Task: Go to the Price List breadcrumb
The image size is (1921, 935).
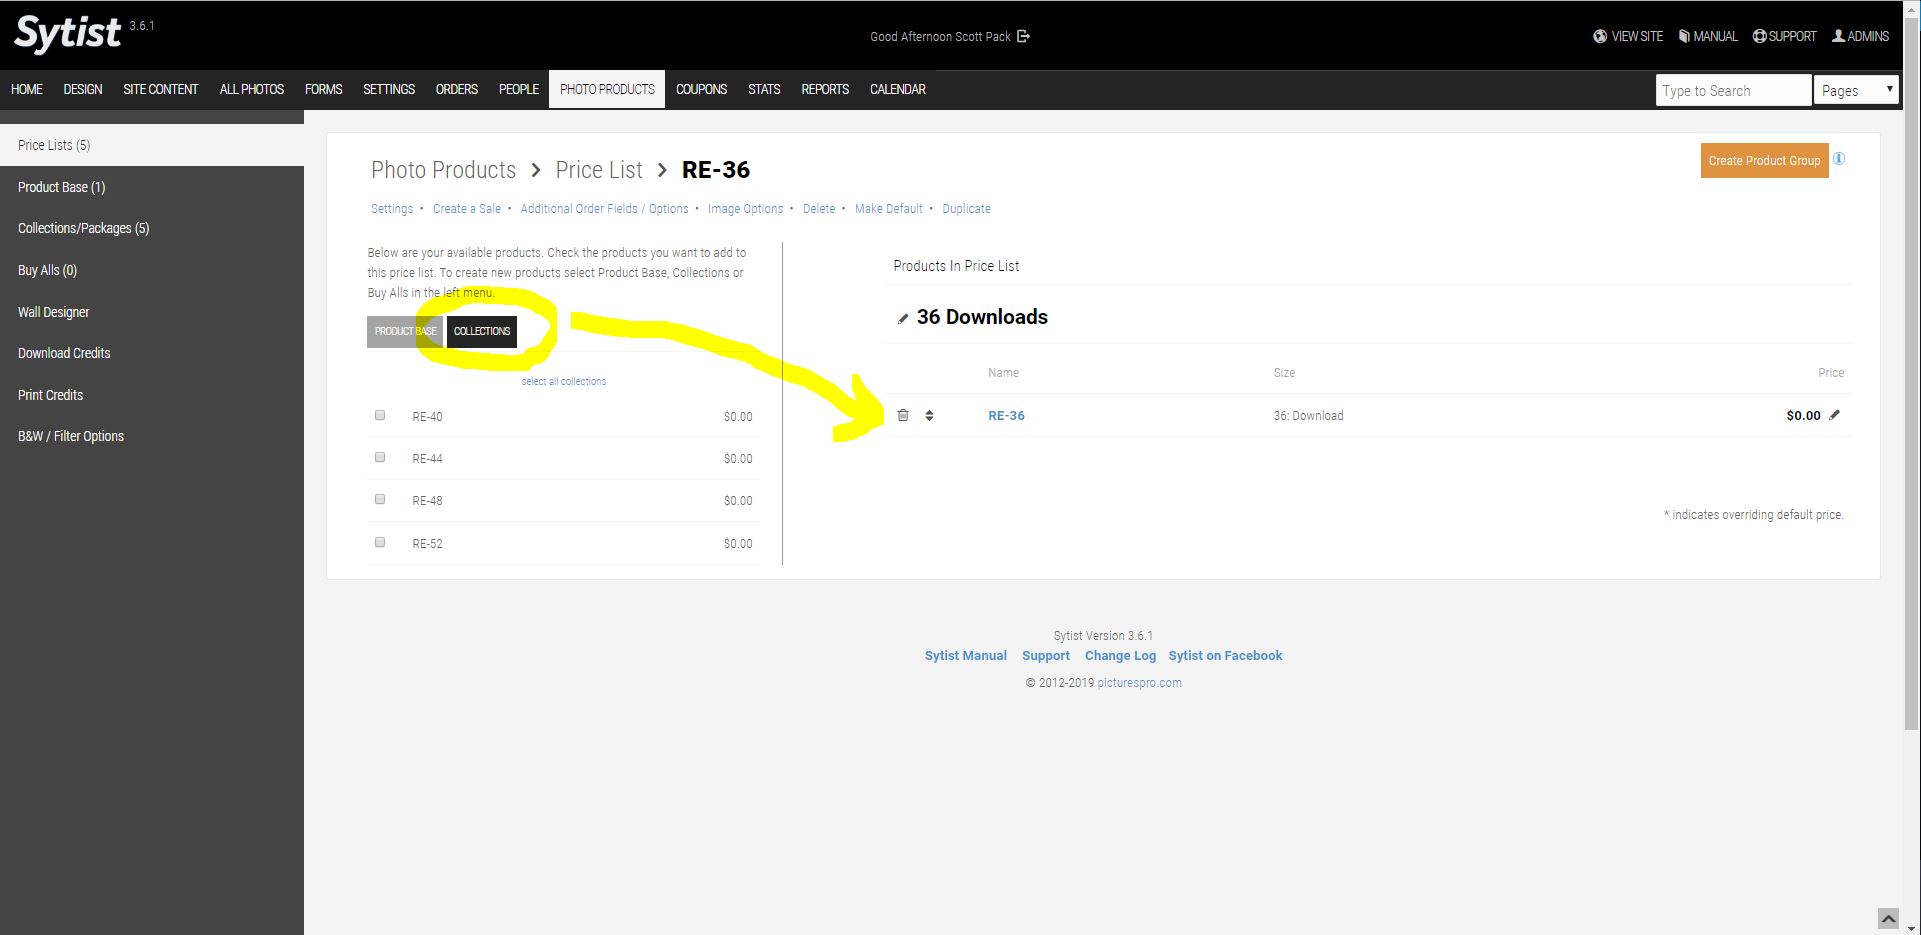Action: [x=599, y=170]
